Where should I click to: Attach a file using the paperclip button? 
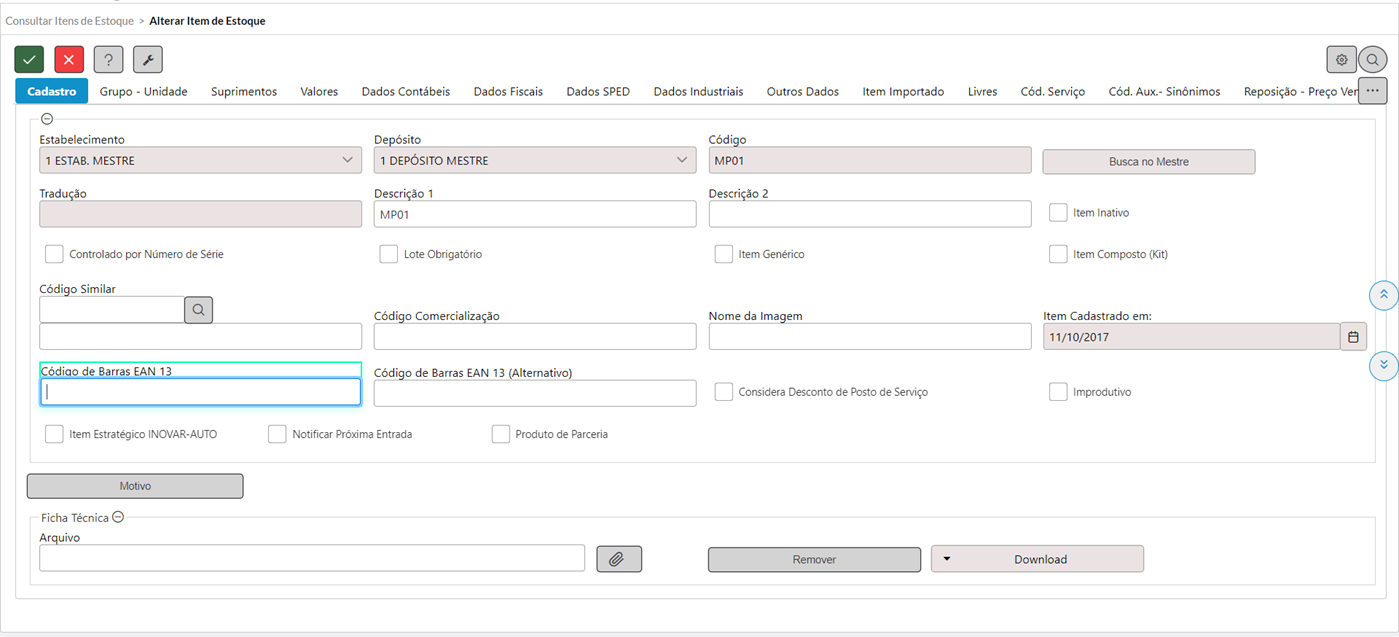pyautogui.click(x=619, y=559)
